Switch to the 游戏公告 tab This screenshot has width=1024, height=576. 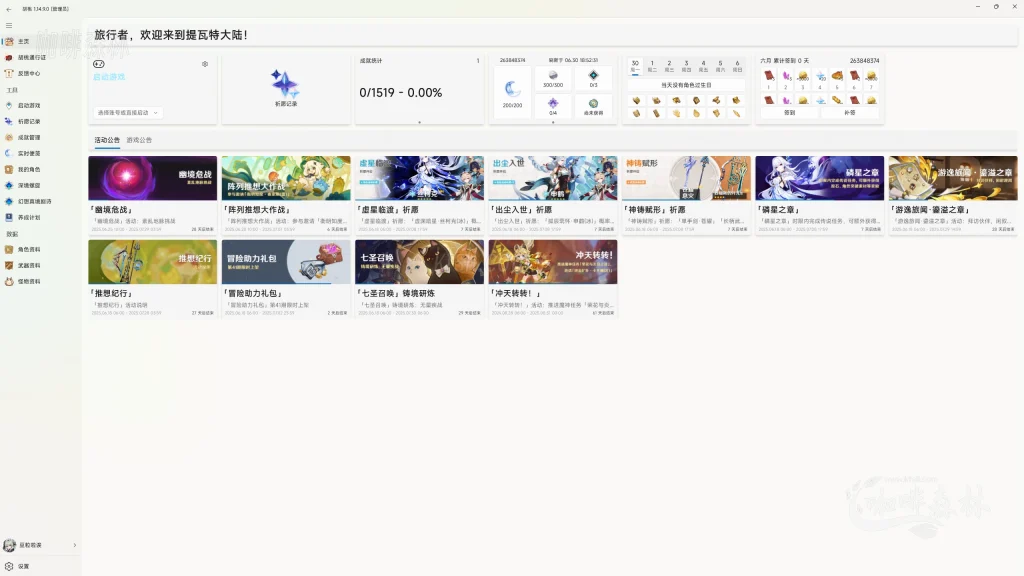pyautogui.click(x=140, y=141)
